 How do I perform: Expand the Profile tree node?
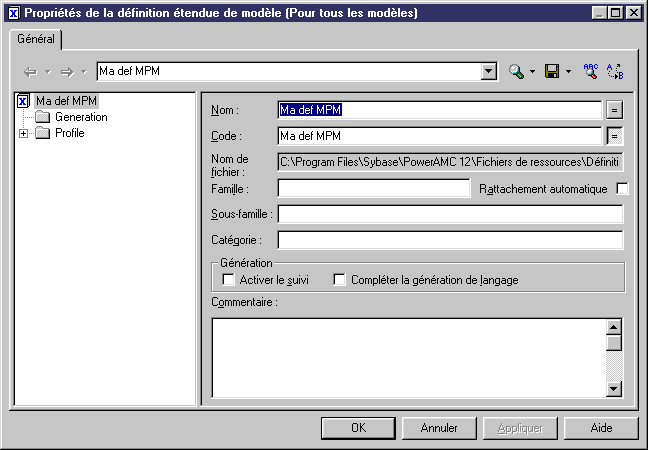click(24, 133)
